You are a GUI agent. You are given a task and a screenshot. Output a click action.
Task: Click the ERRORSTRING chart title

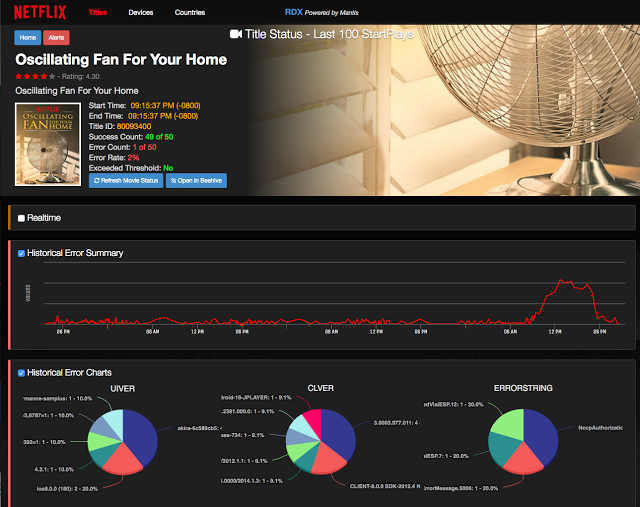coord(523,388)
